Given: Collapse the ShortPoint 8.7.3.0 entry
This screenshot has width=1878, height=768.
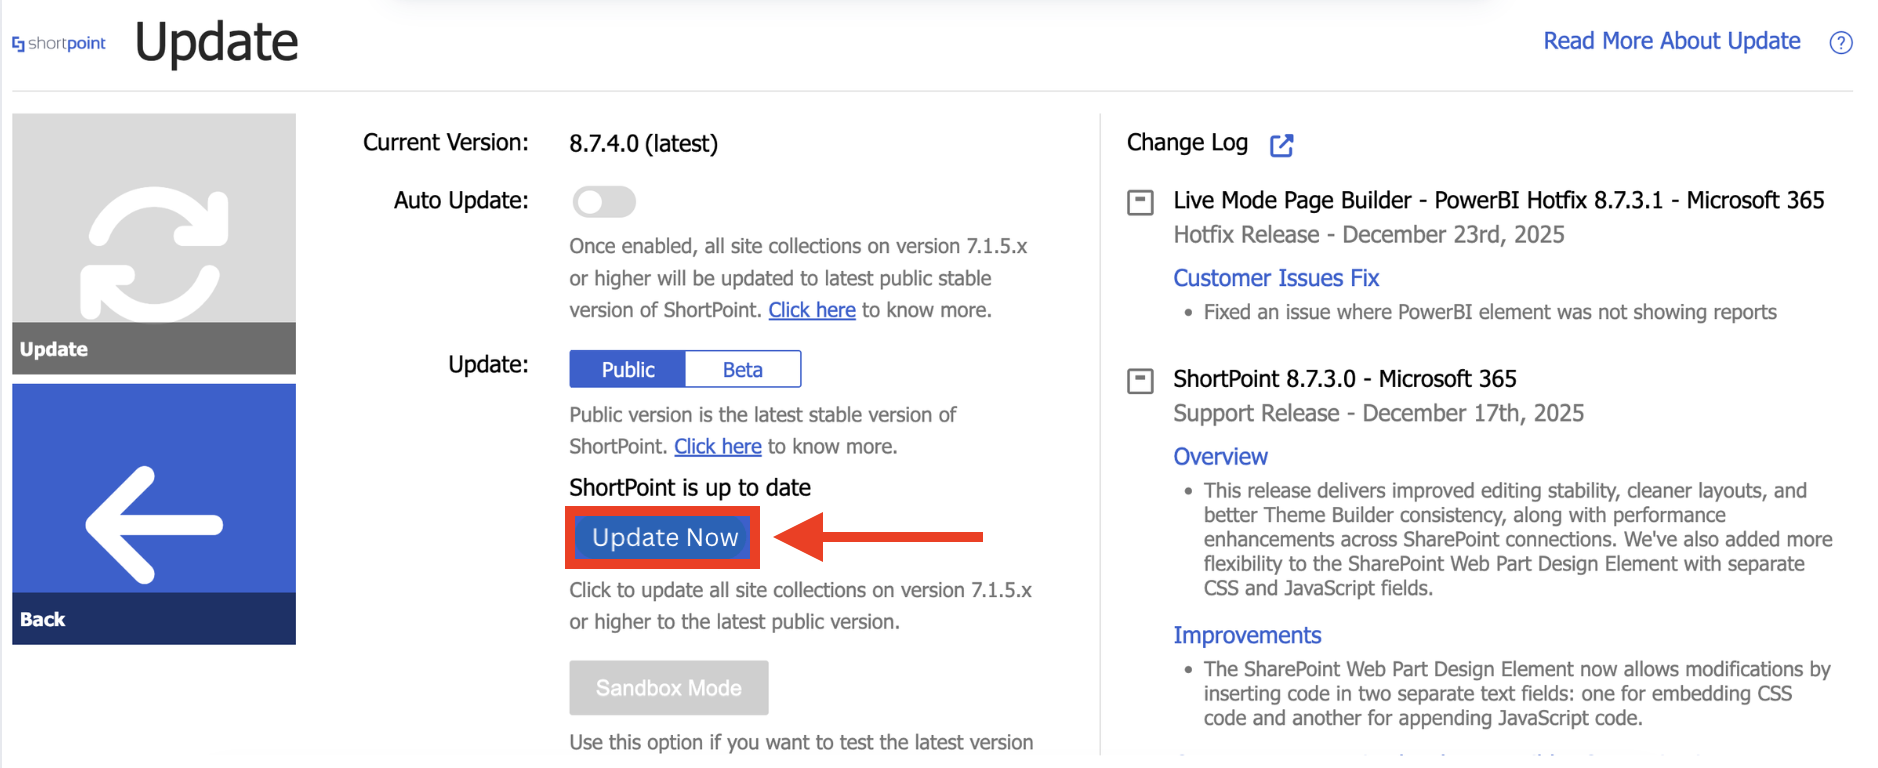Looking at the screenshot, I should click(1140, 381).
